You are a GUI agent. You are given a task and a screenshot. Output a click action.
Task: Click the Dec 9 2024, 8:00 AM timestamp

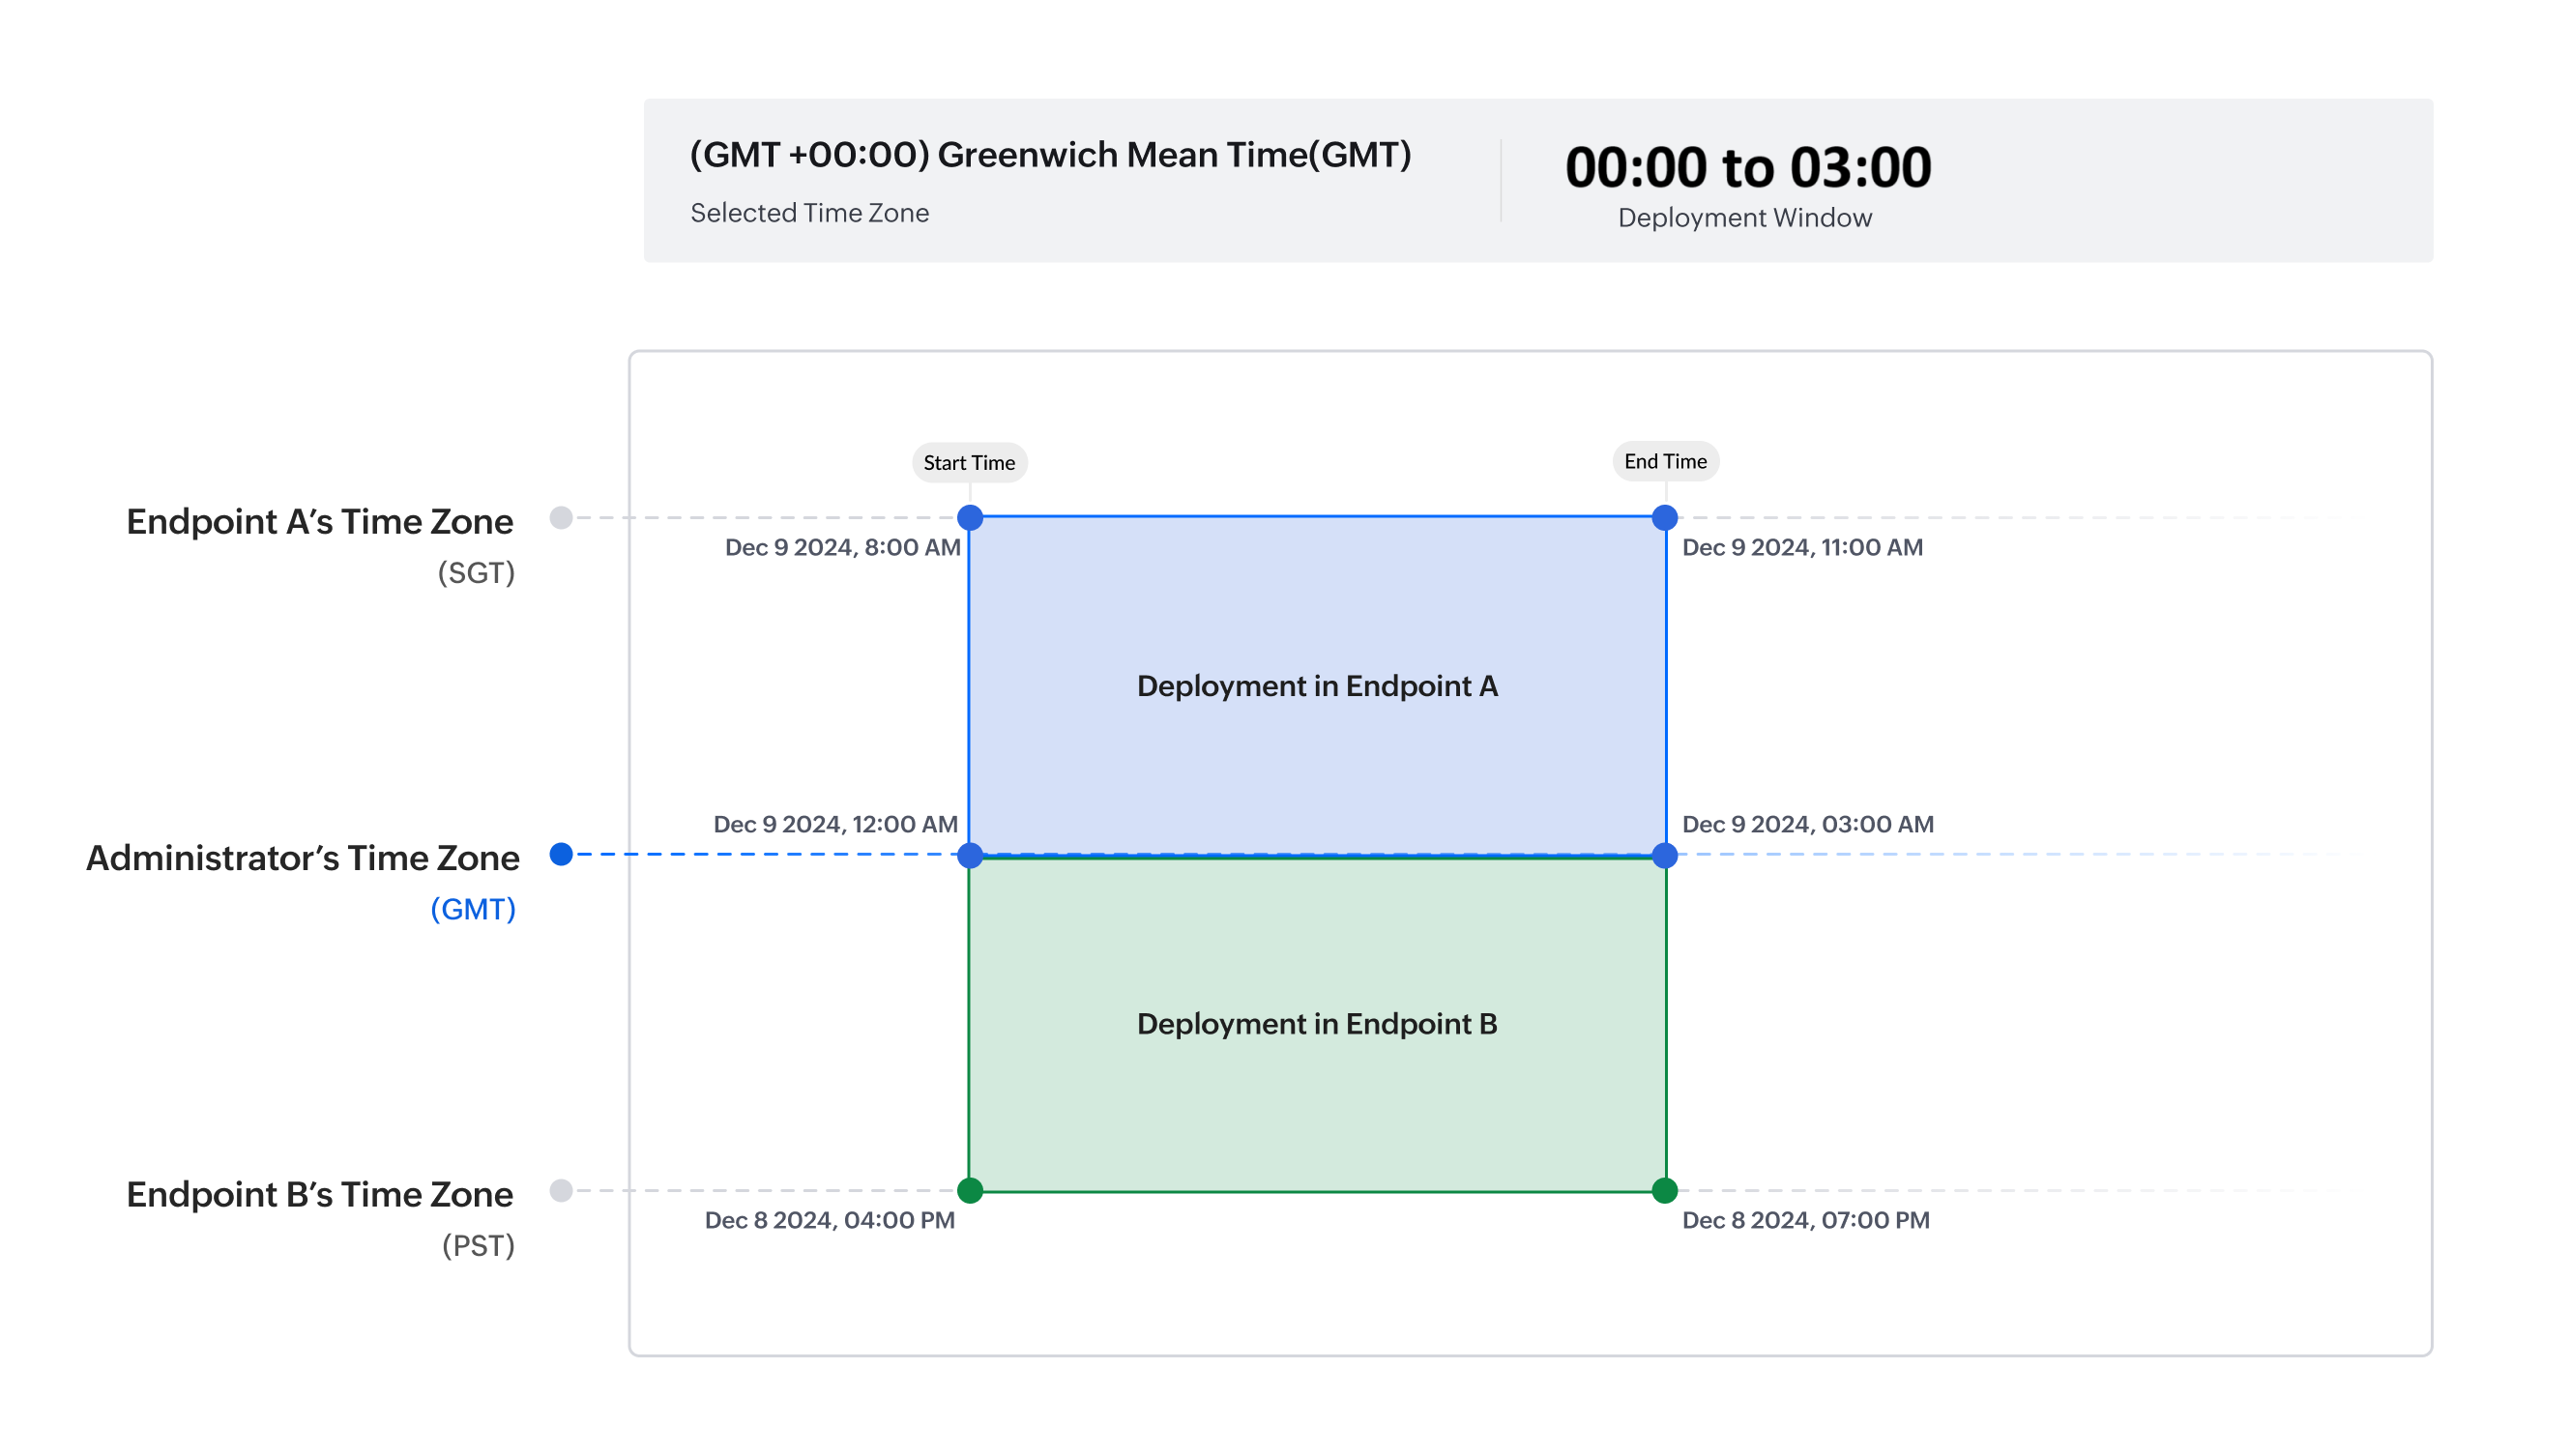[842, 547]
